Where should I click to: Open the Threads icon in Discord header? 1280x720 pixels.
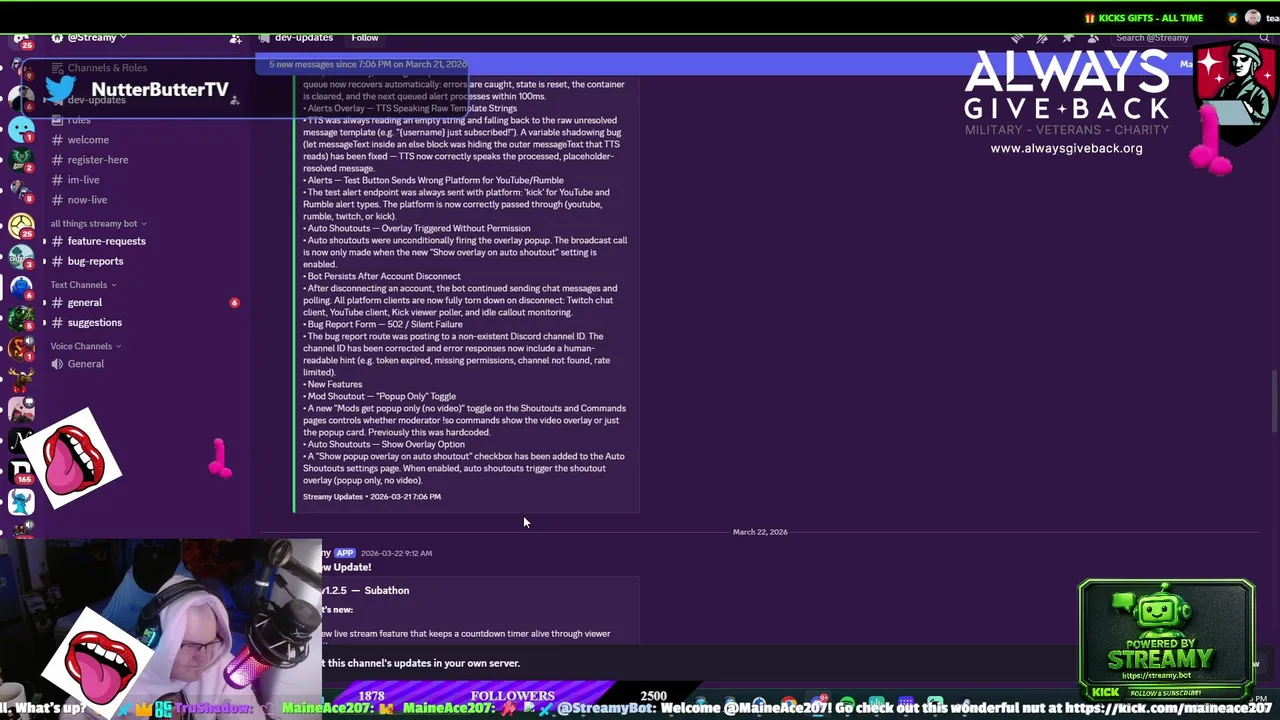(1017, 38)
